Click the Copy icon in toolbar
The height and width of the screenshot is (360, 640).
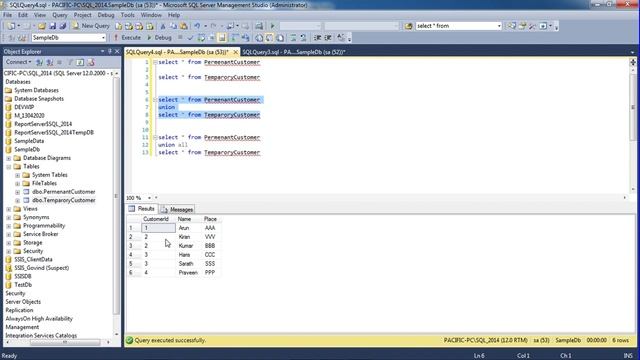(x=173, y=26)
